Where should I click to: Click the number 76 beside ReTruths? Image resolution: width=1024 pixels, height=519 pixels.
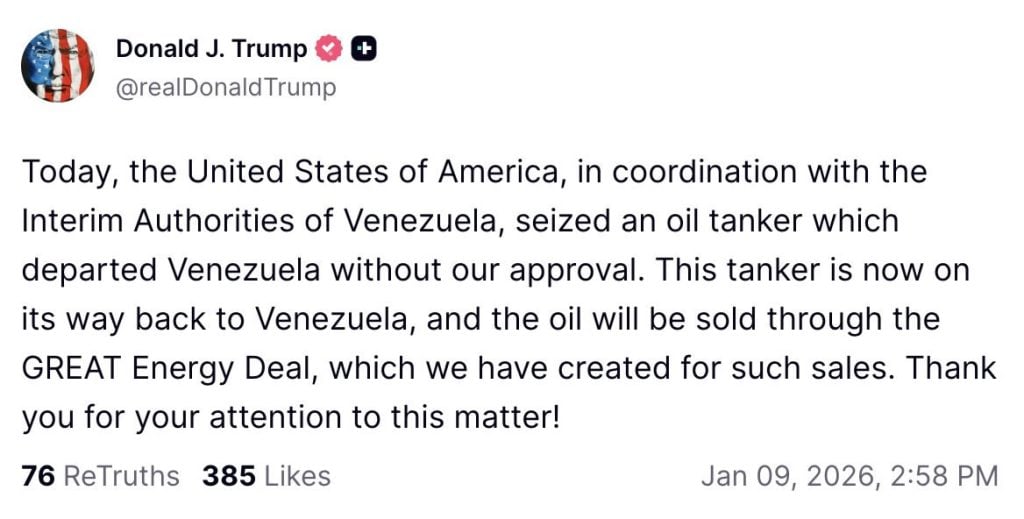(38, 476)
